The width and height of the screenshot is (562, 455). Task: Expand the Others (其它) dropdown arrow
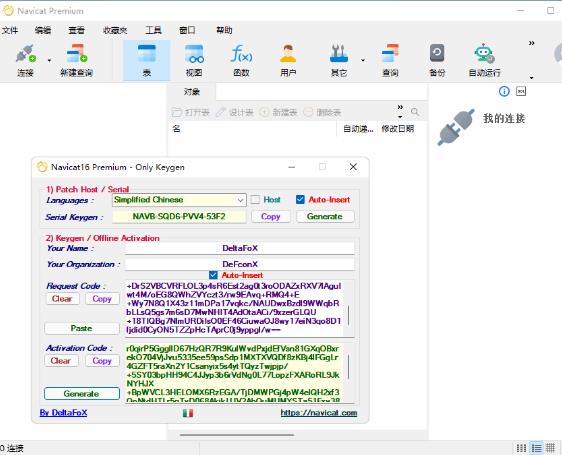(363, 60)
